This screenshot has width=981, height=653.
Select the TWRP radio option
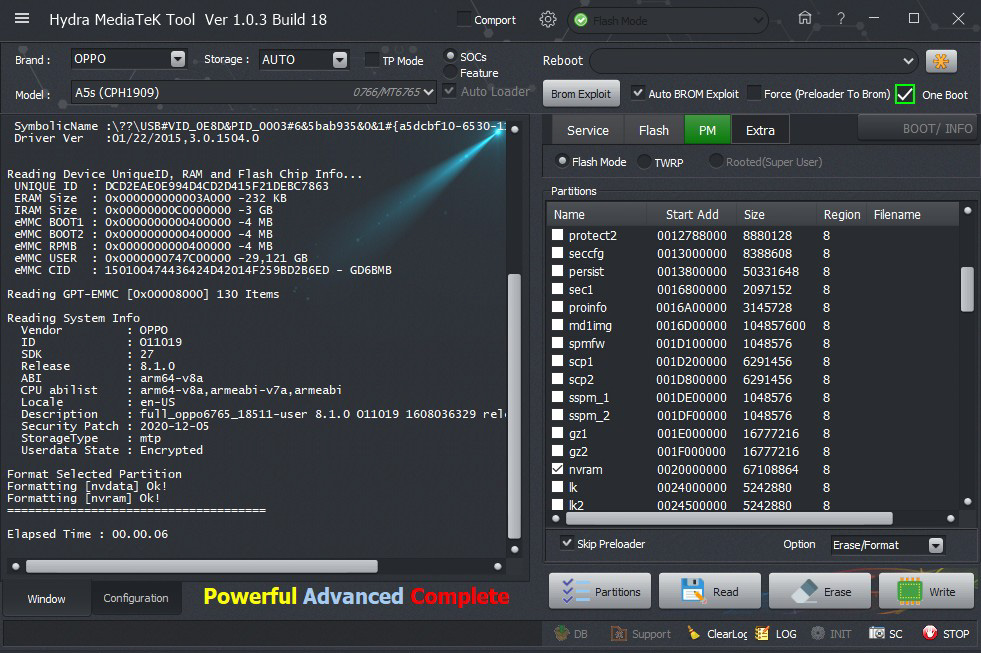point(643,161)
